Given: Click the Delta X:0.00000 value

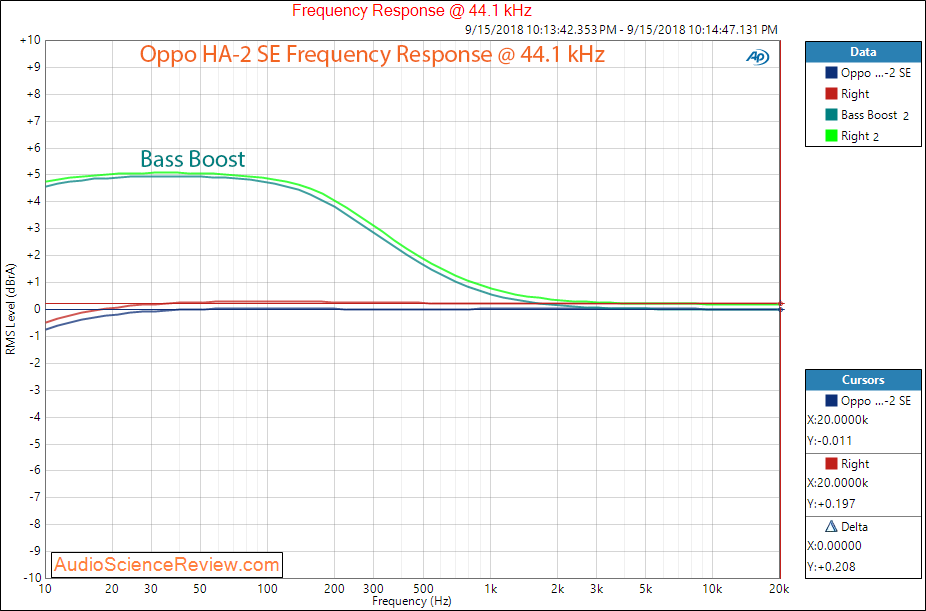Looking at the screenshot, I should (x=834, y=546).
